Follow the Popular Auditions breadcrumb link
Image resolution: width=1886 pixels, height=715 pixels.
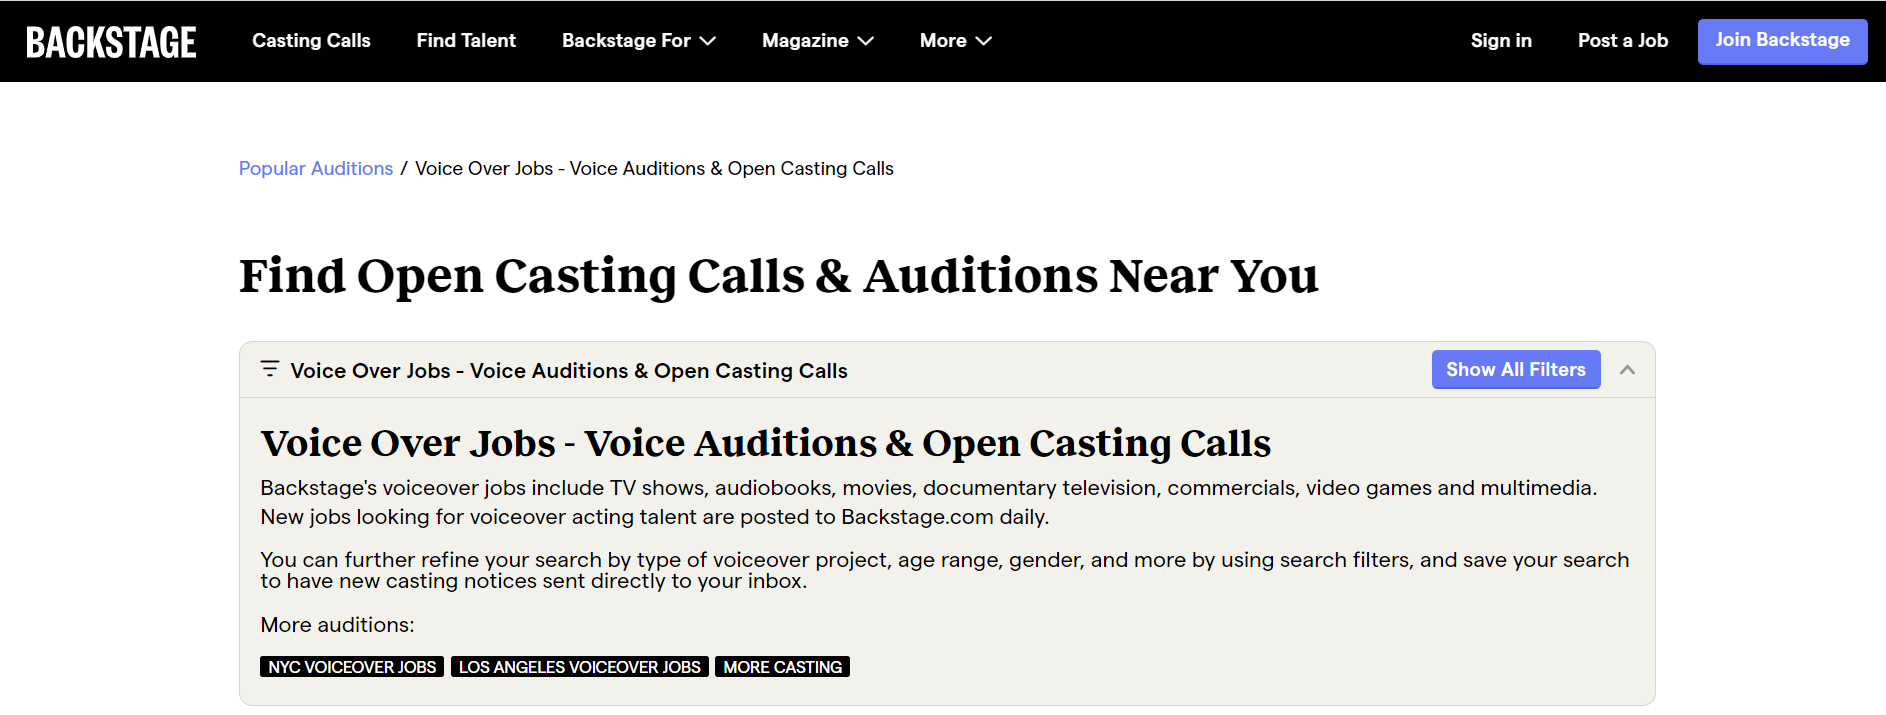tap(316, 169)
